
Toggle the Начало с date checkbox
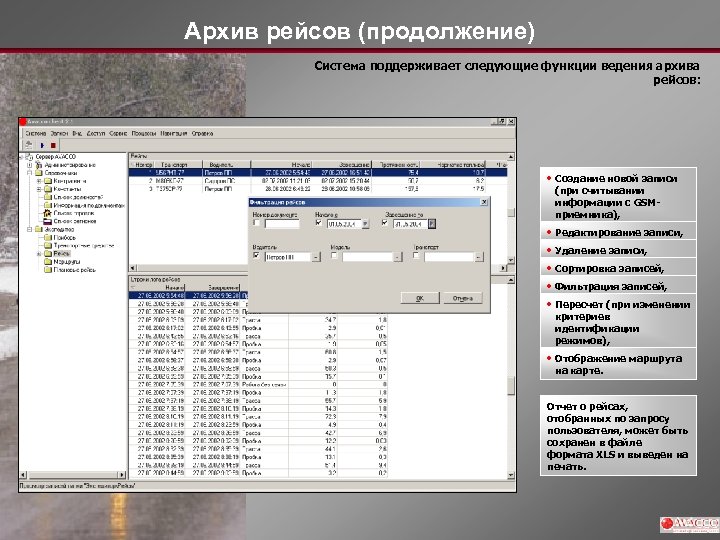point(319,223)
